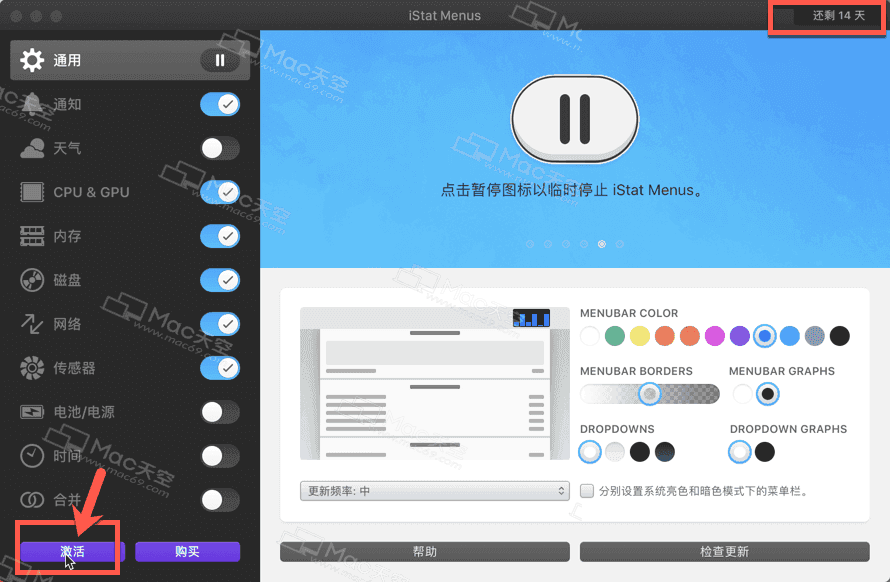Enable the 电池/电源 switch
The image size is (890, 582).
(220, 412)
